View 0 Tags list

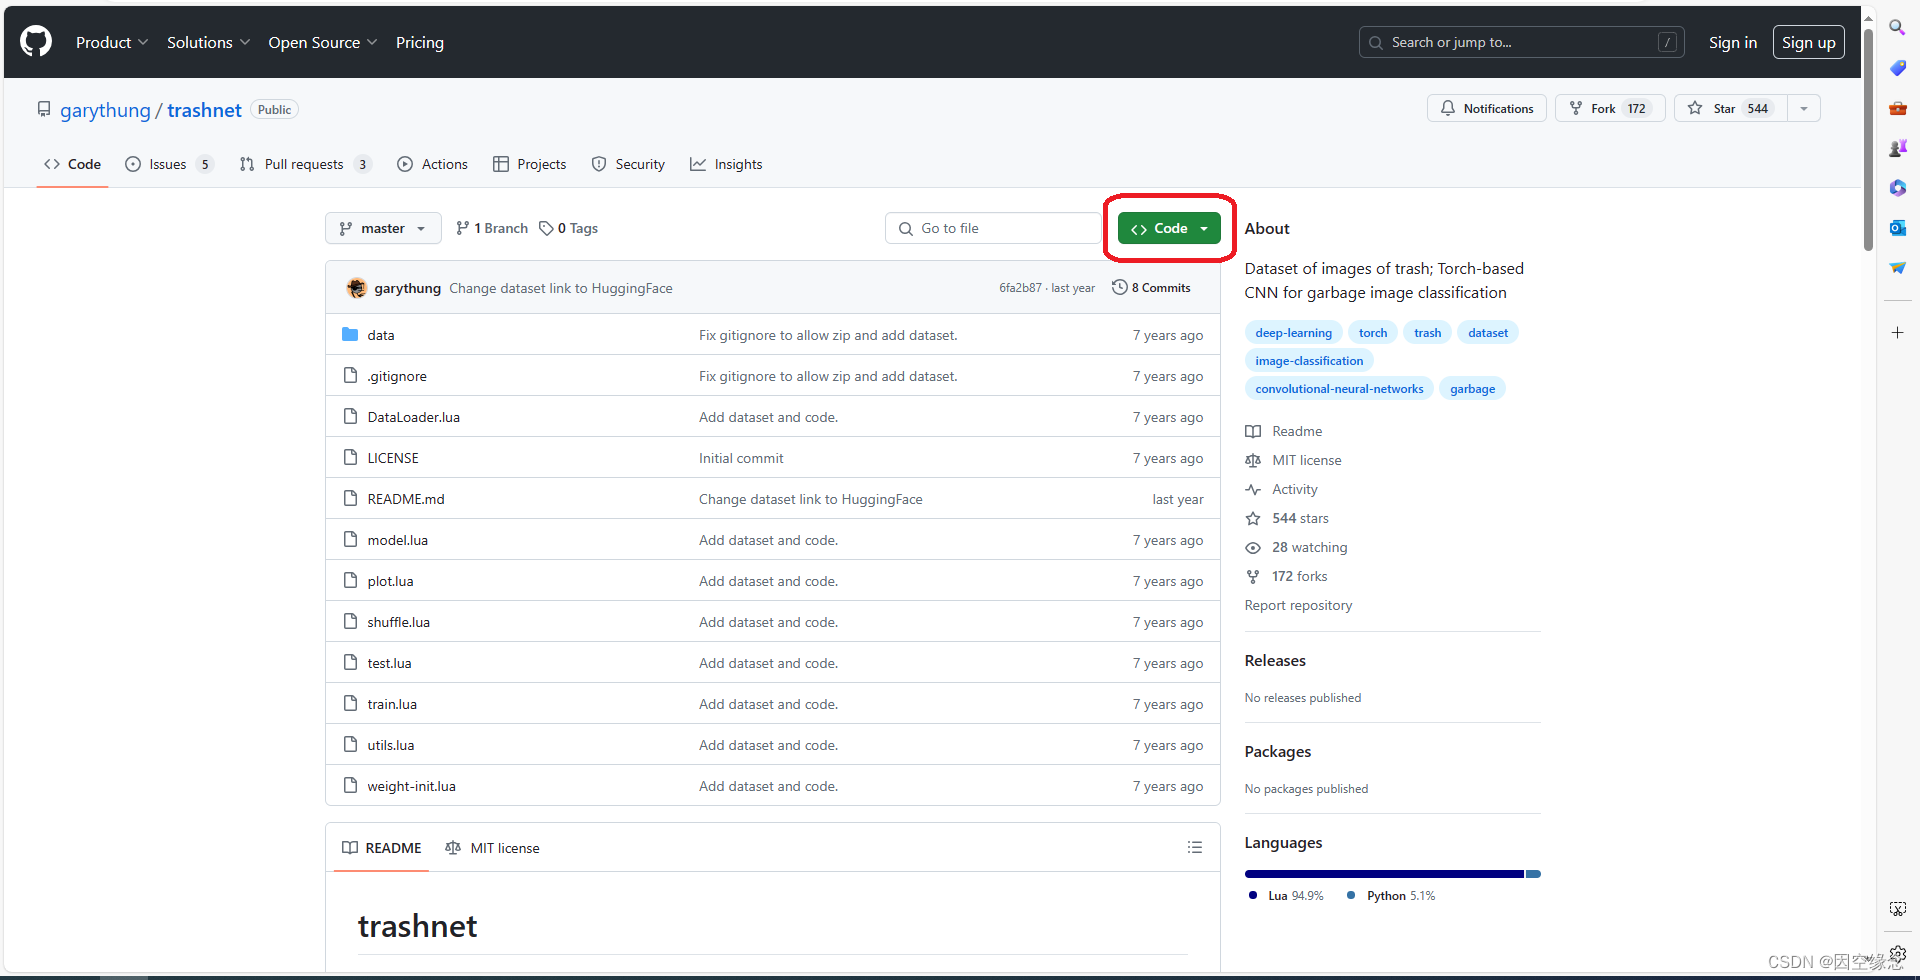click(x=568, y=228)
